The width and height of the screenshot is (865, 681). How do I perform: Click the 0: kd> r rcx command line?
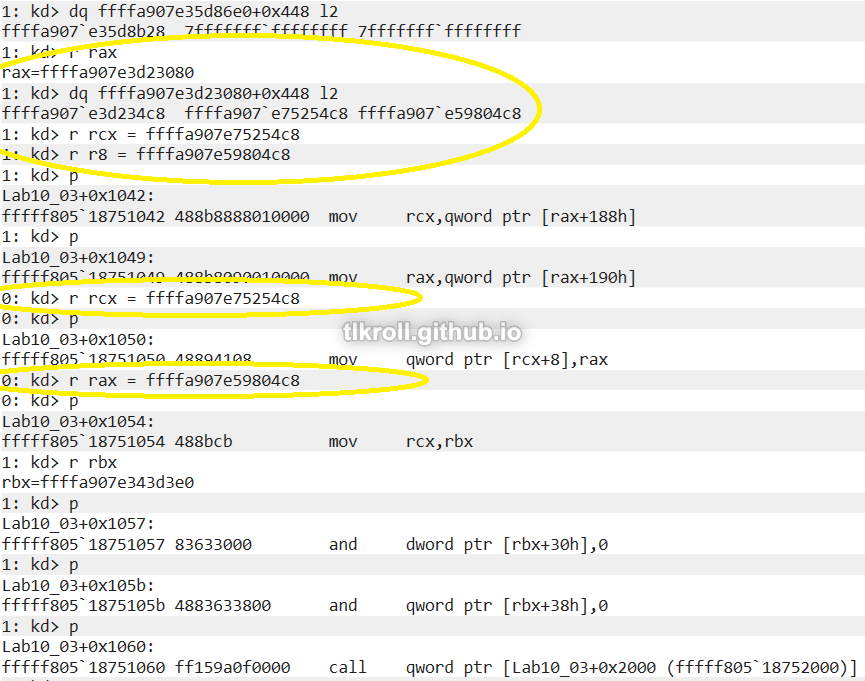pyautogui.click(x=151, y=298)
